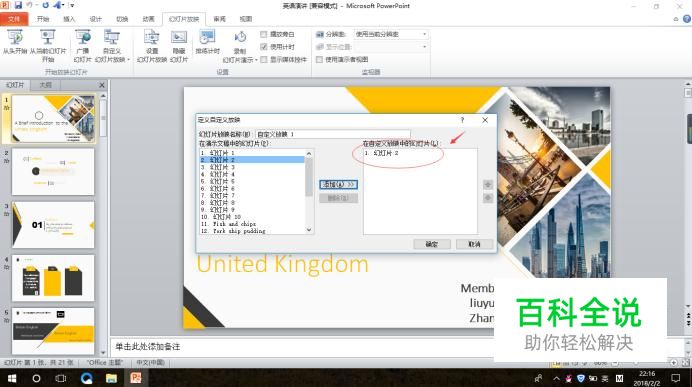Click the PowerPoint taskbar icon
Image resolution: width=692 pixels, height=387 pixels.
coord(136,378)
